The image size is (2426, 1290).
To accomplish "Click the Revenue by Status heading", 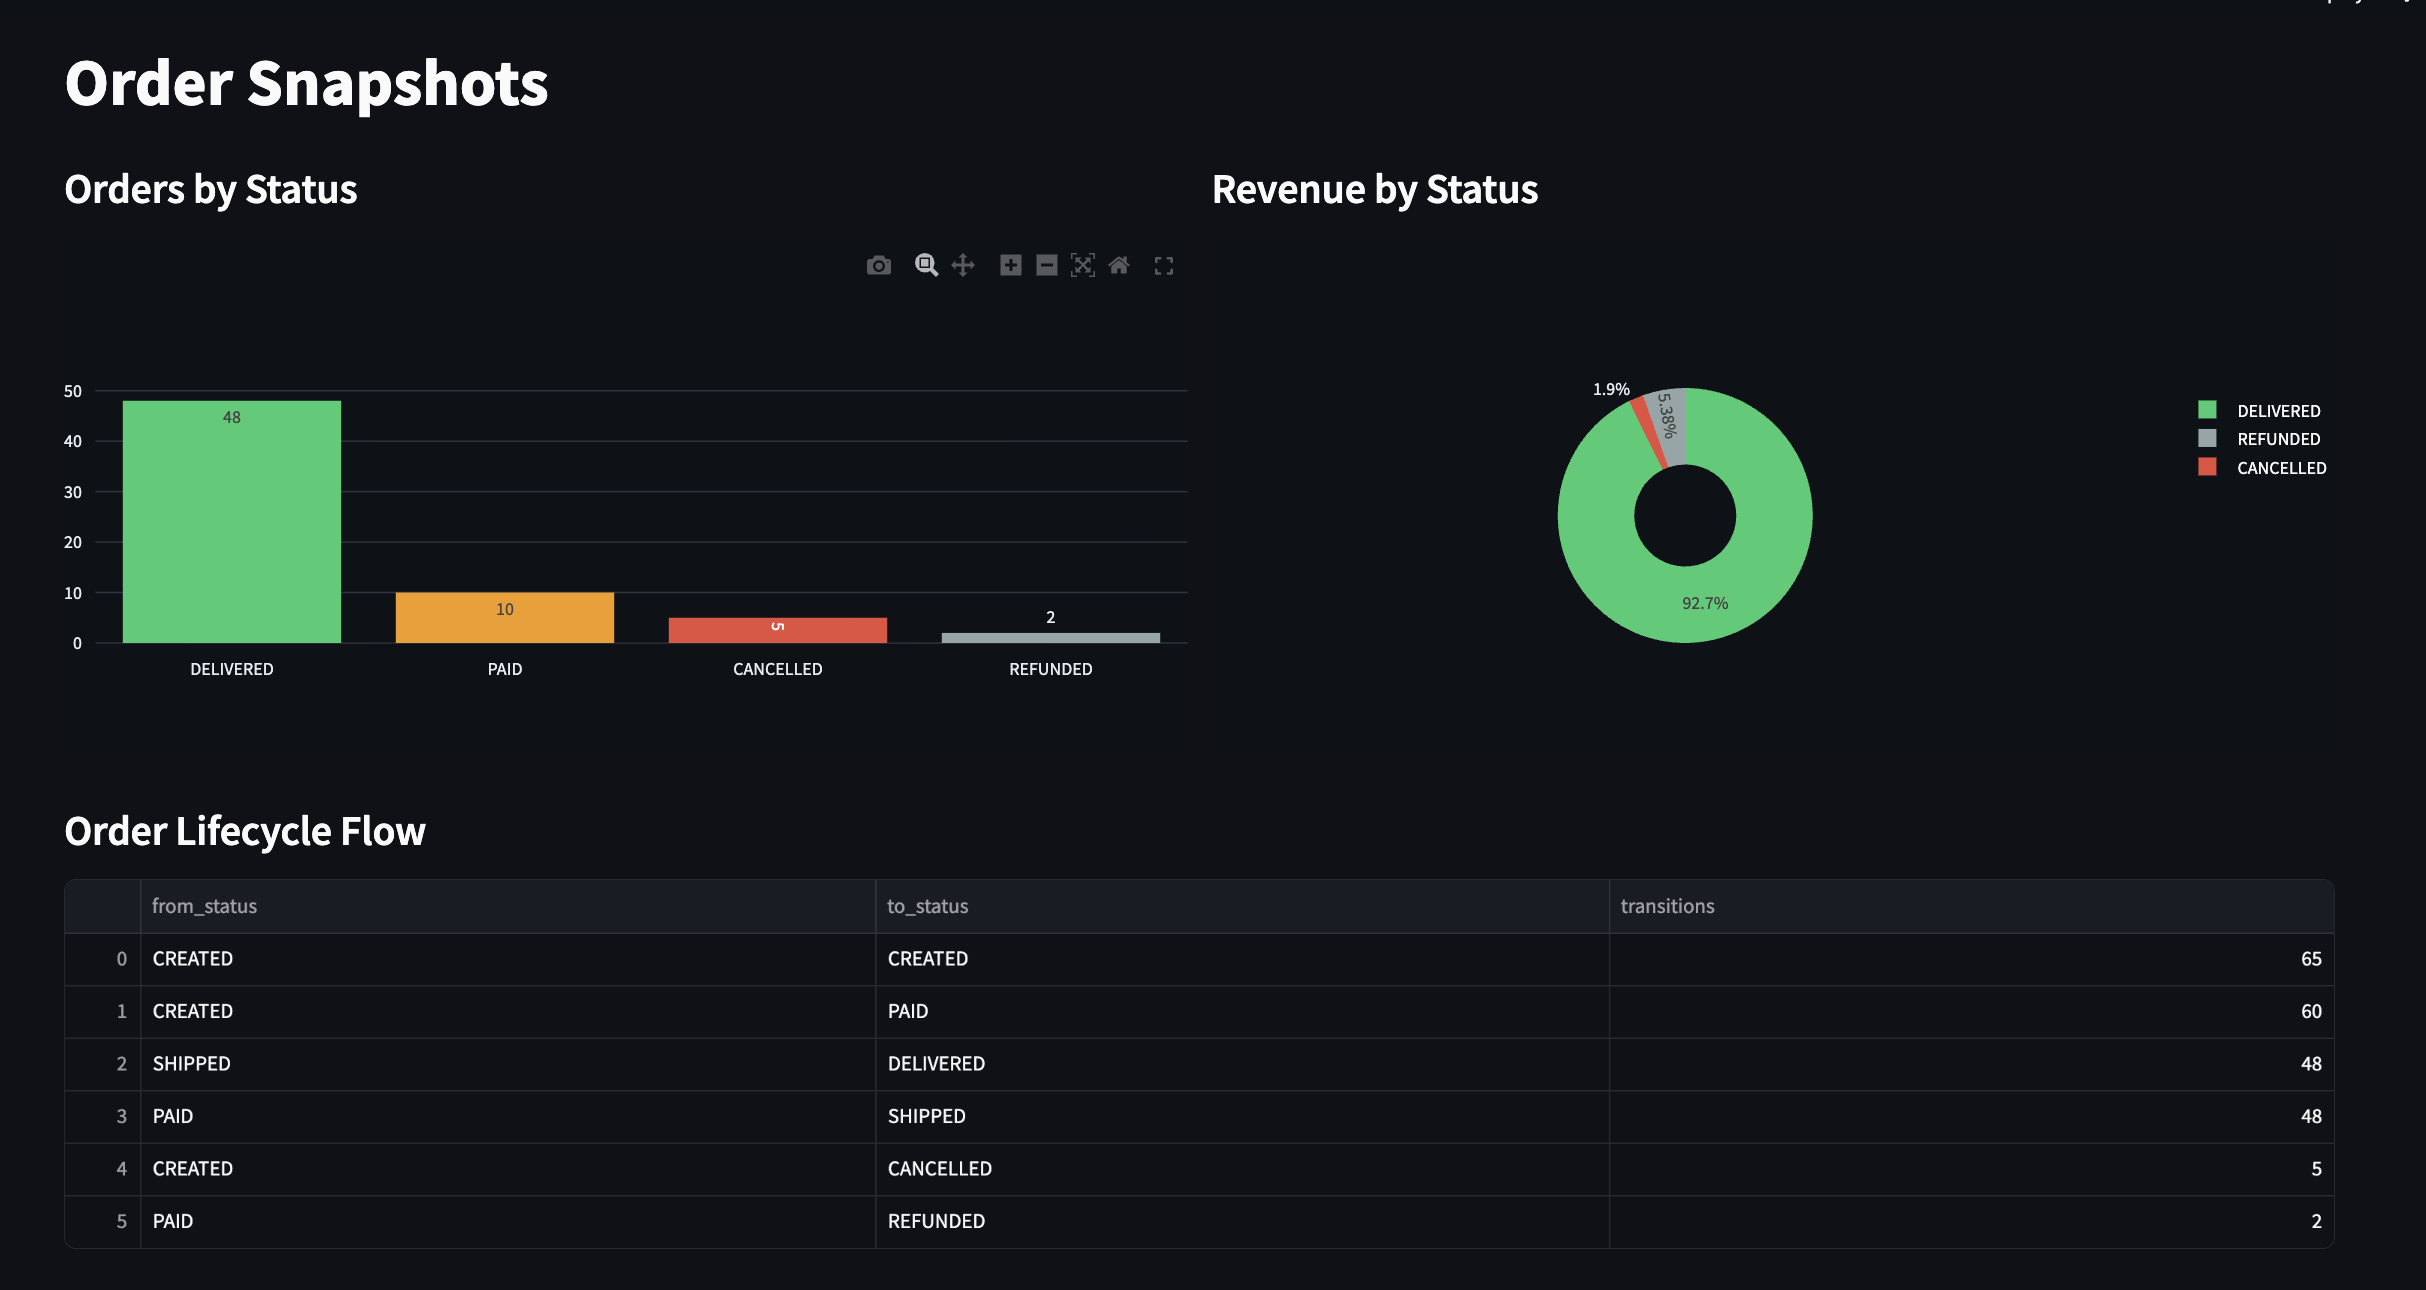I will coord(1375,190).
